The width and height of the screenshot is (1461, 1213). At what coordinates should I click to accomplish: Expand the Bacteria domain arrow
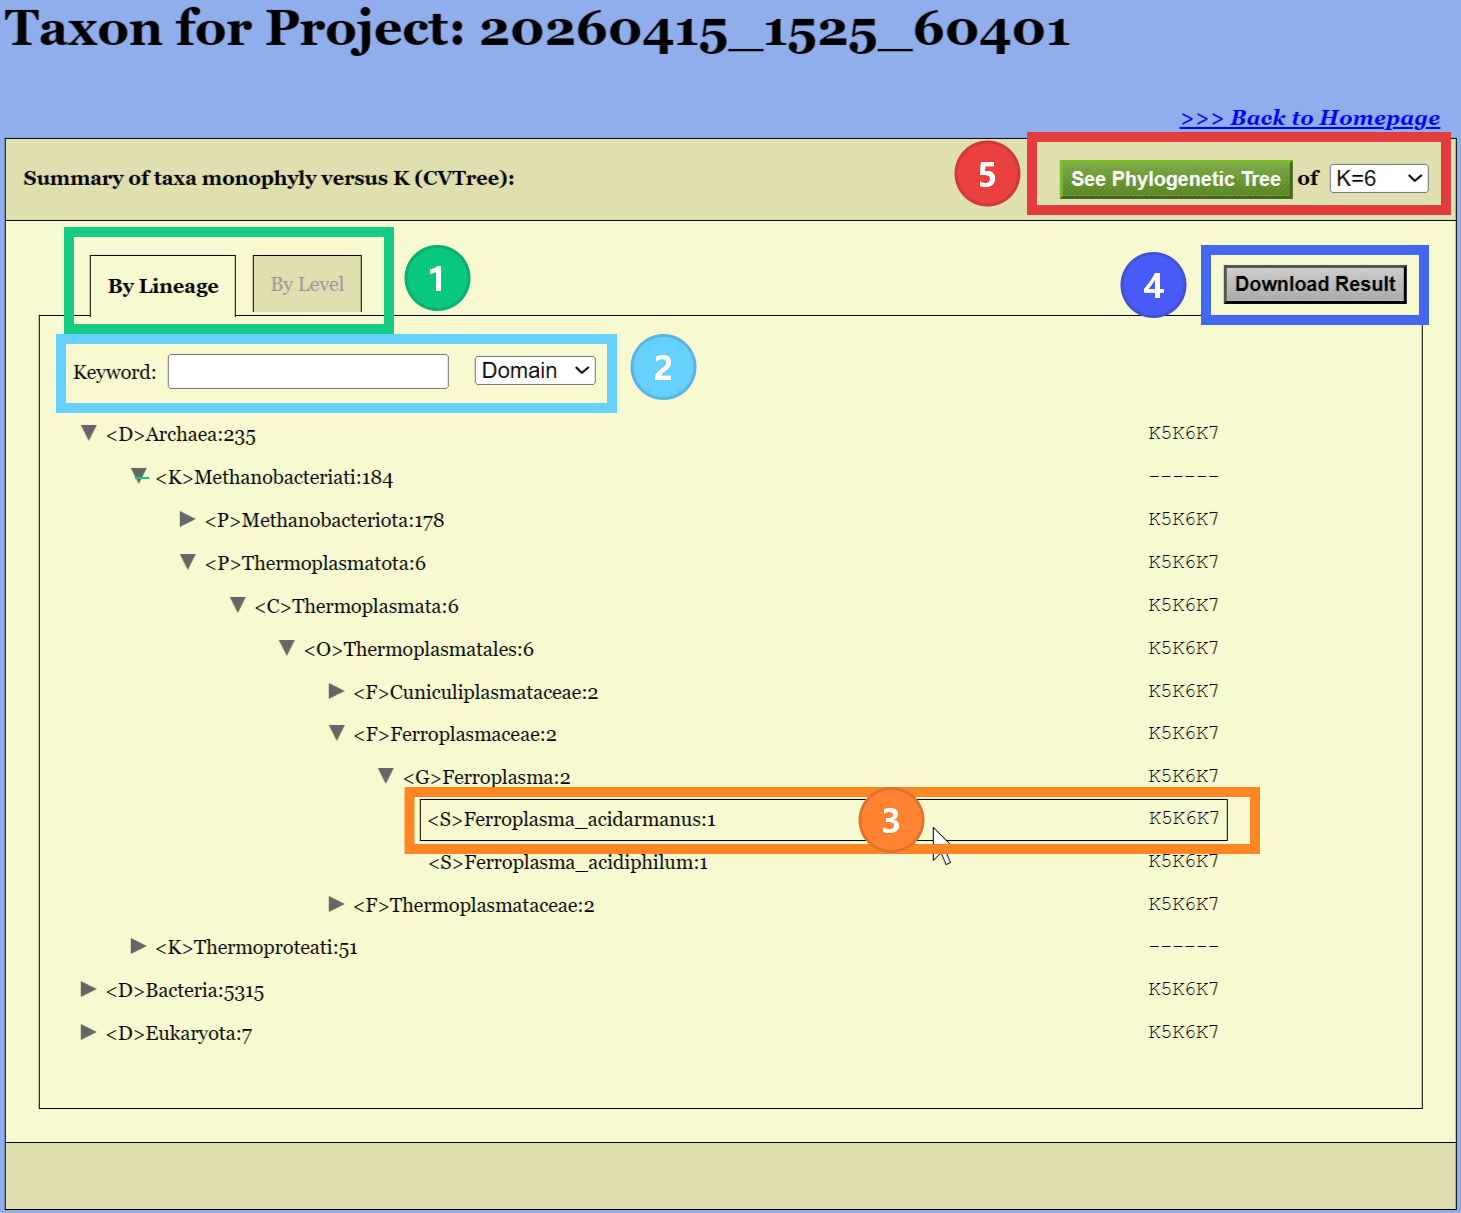click(x=88, y=989)
